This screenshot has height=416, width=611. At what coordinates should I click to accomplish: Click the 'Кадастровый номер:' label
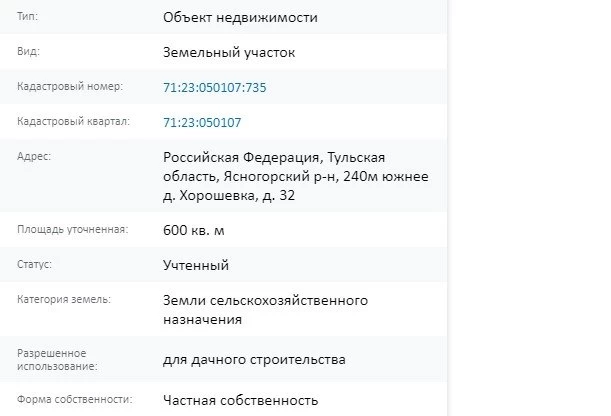pyautogui.click(x=70, y=87)
